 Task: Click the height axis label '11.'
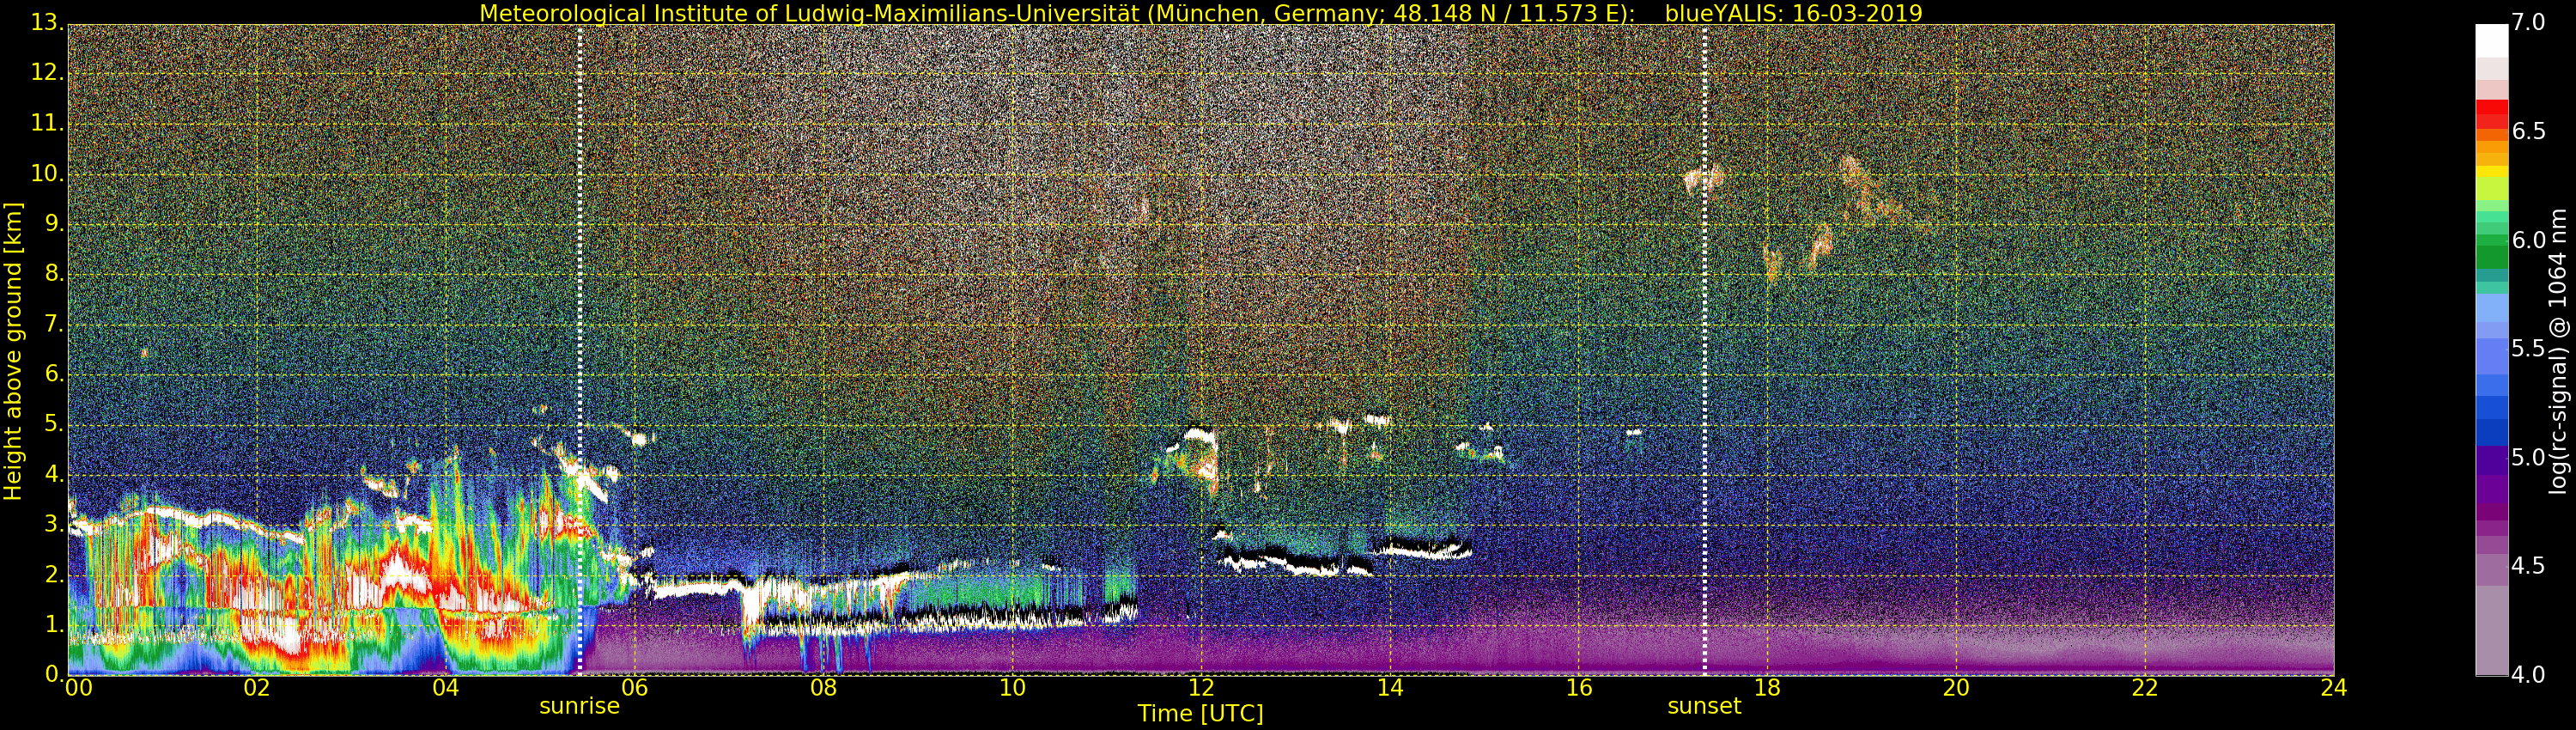tap(47, 123)
